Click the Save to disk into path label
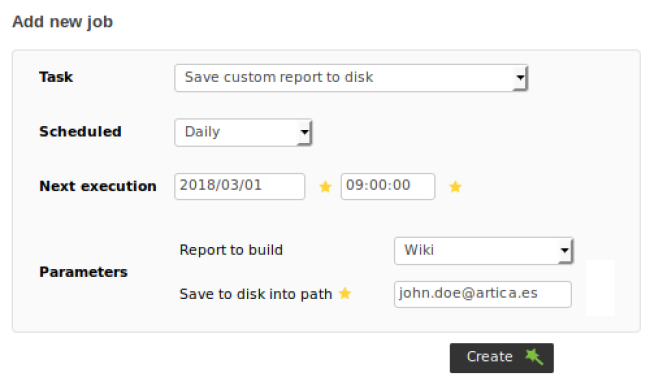The height and width of the screenshot is (390, 650). point(256,294)
